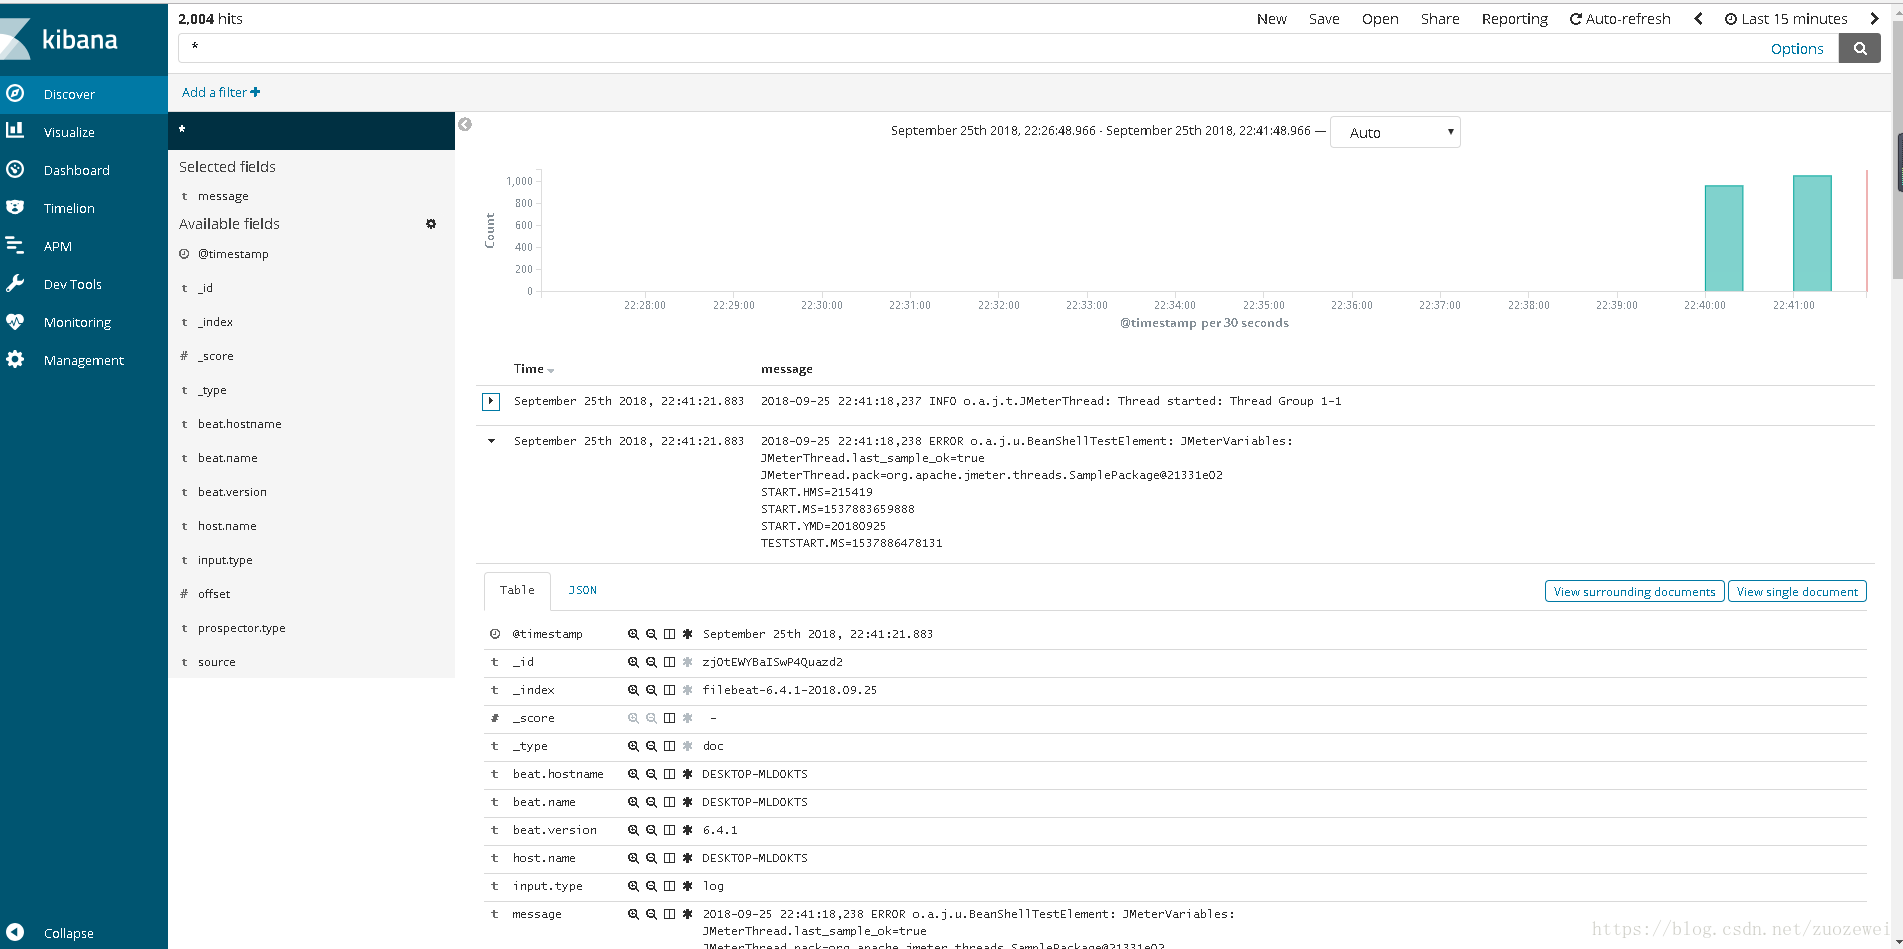Filter for beat.version field present
The width and height of the screenshot is (1903, 949).
coord(688,830)
